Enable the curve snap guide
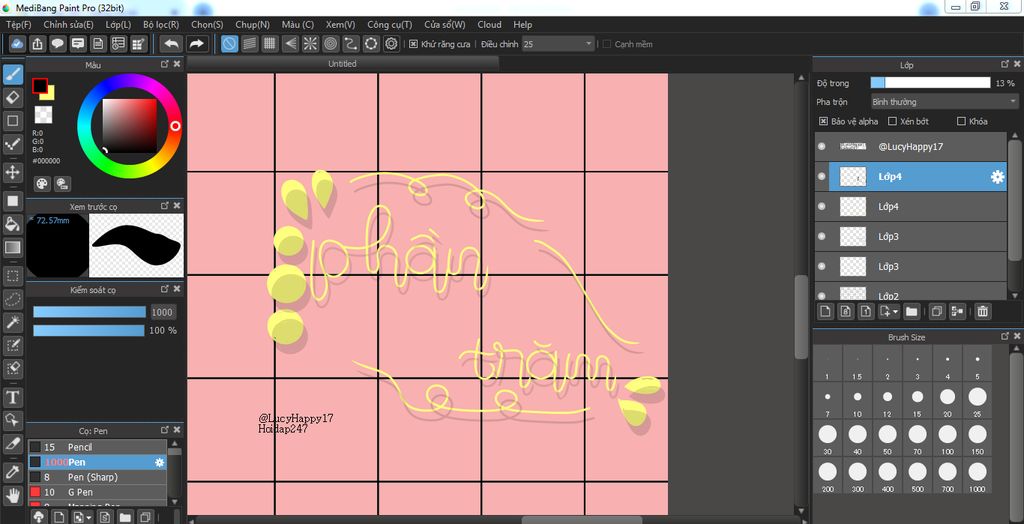The image size is (1024, 524). point(351,44)
